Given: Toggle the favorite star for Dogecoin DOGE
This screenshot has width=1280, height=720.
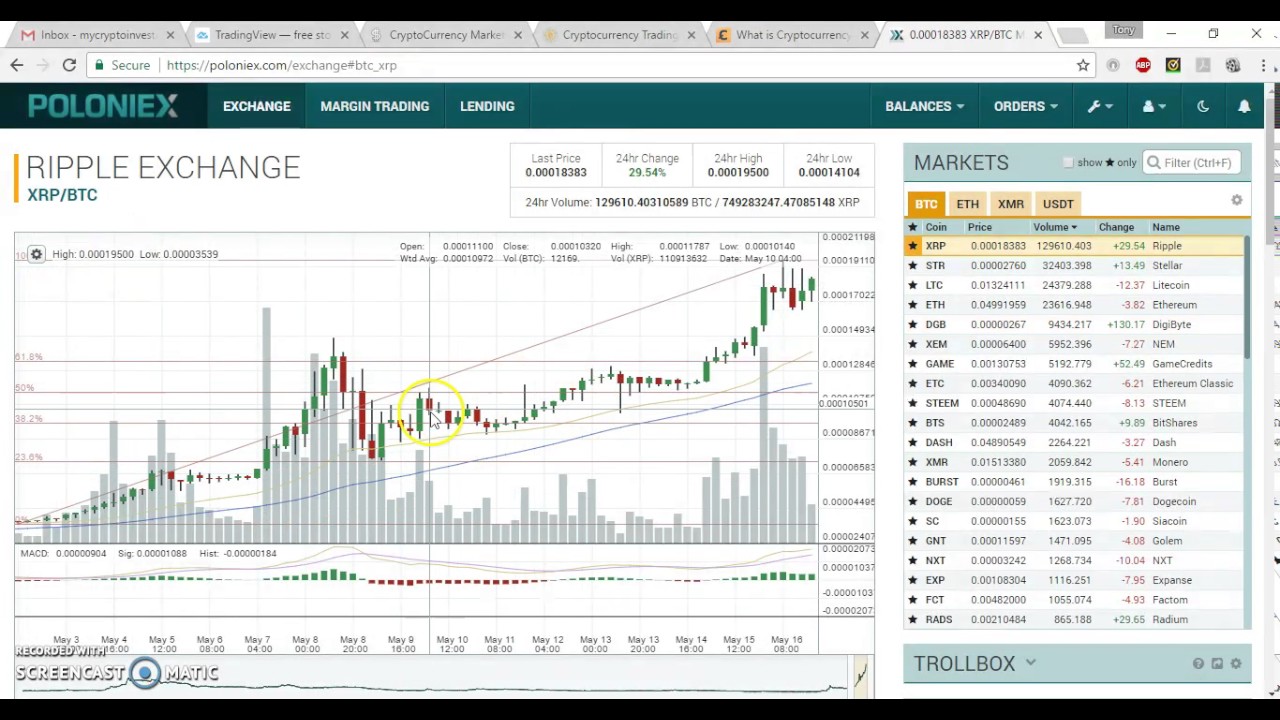Looking at the screenshot, I should [912, 501].
